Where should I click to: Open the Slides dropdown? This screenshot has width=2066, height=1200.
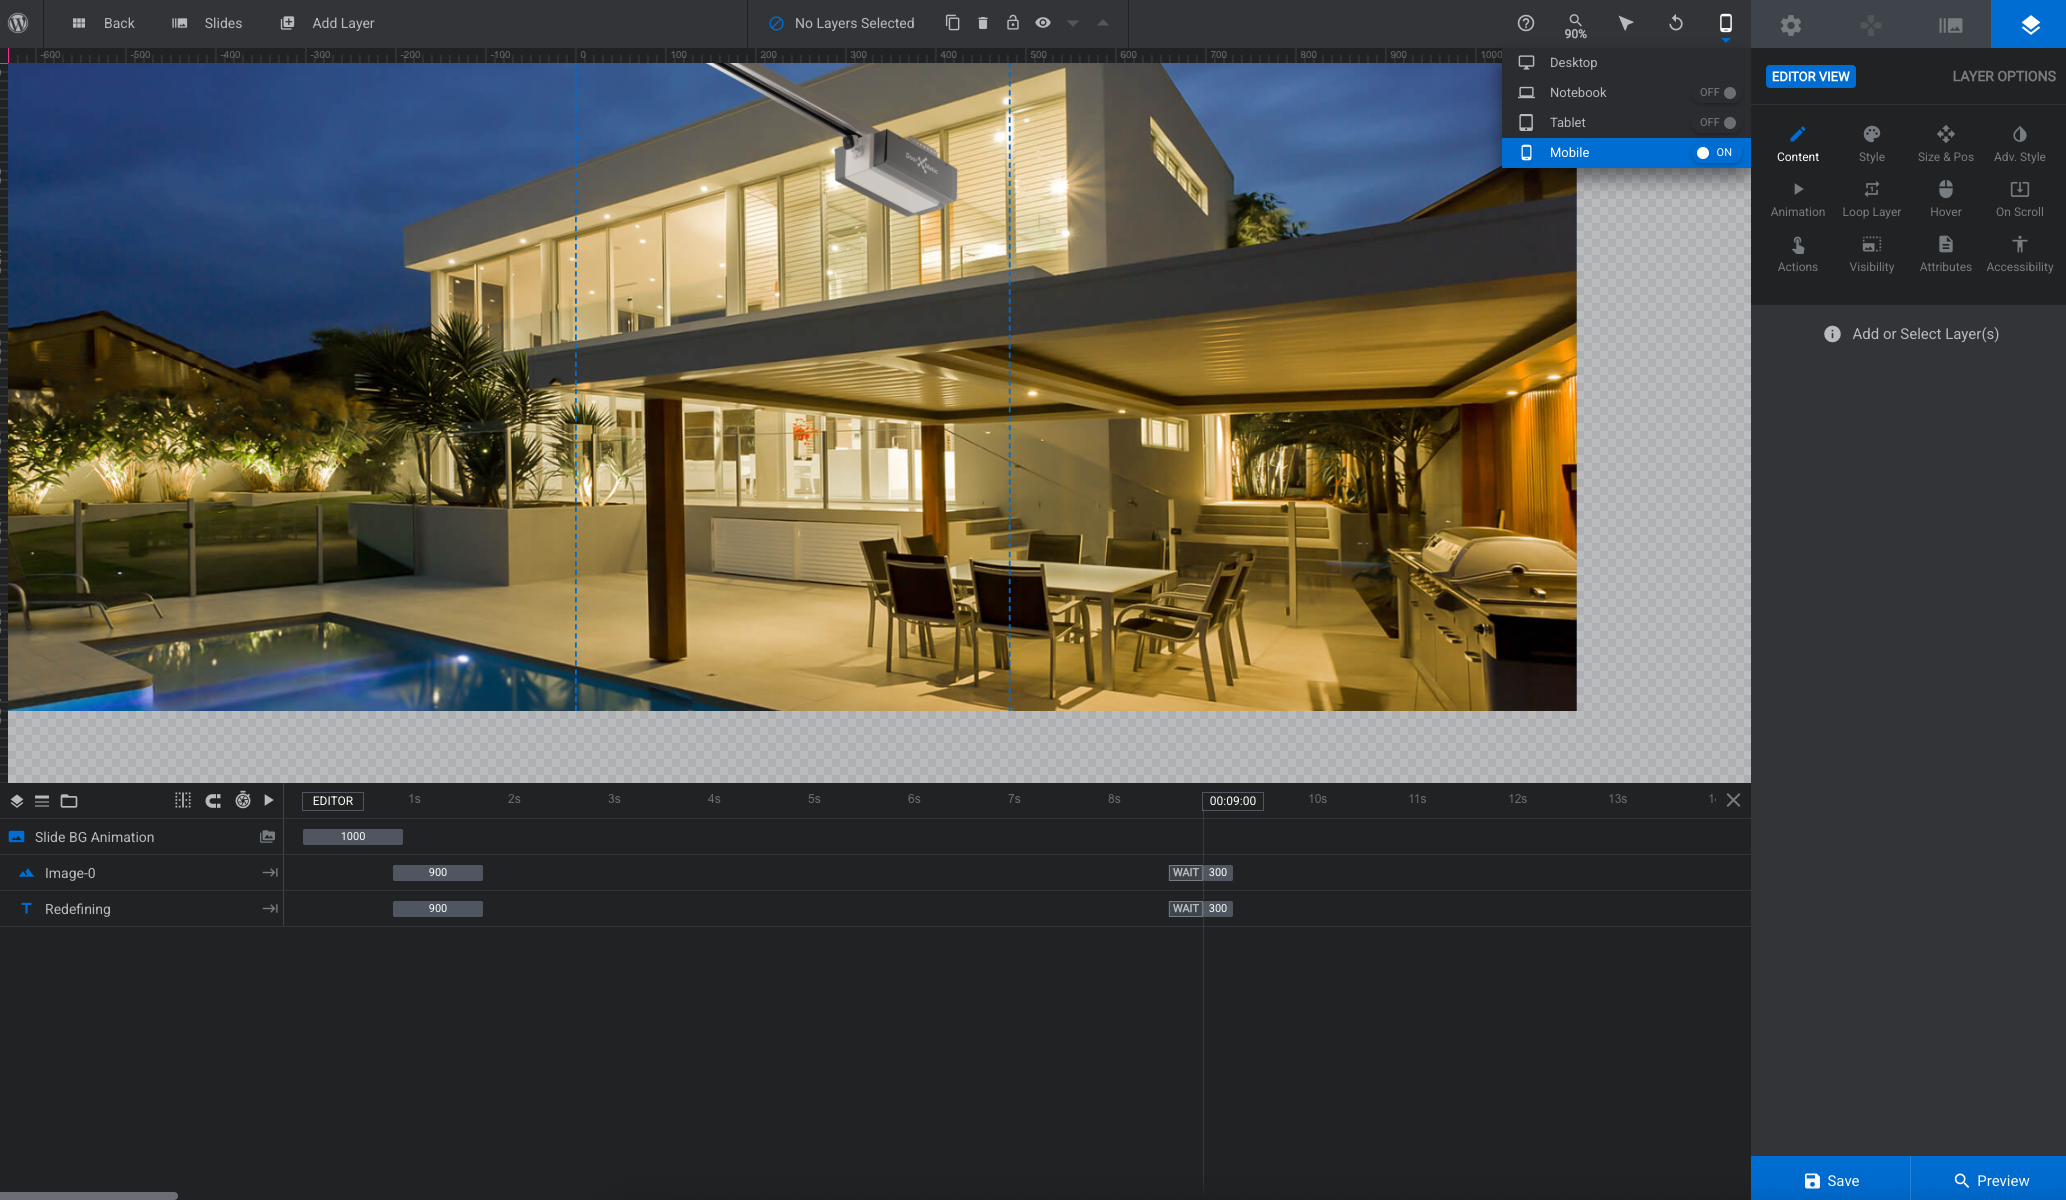(207, 23)
